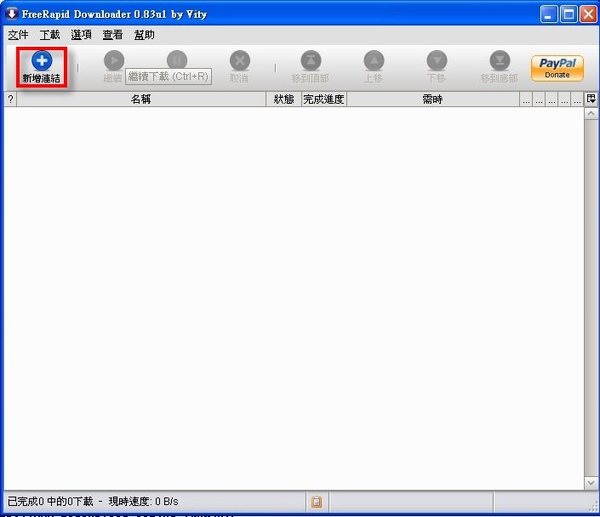Open the 選項 menu
Screen dimensions: 600x517
[81, 35]
